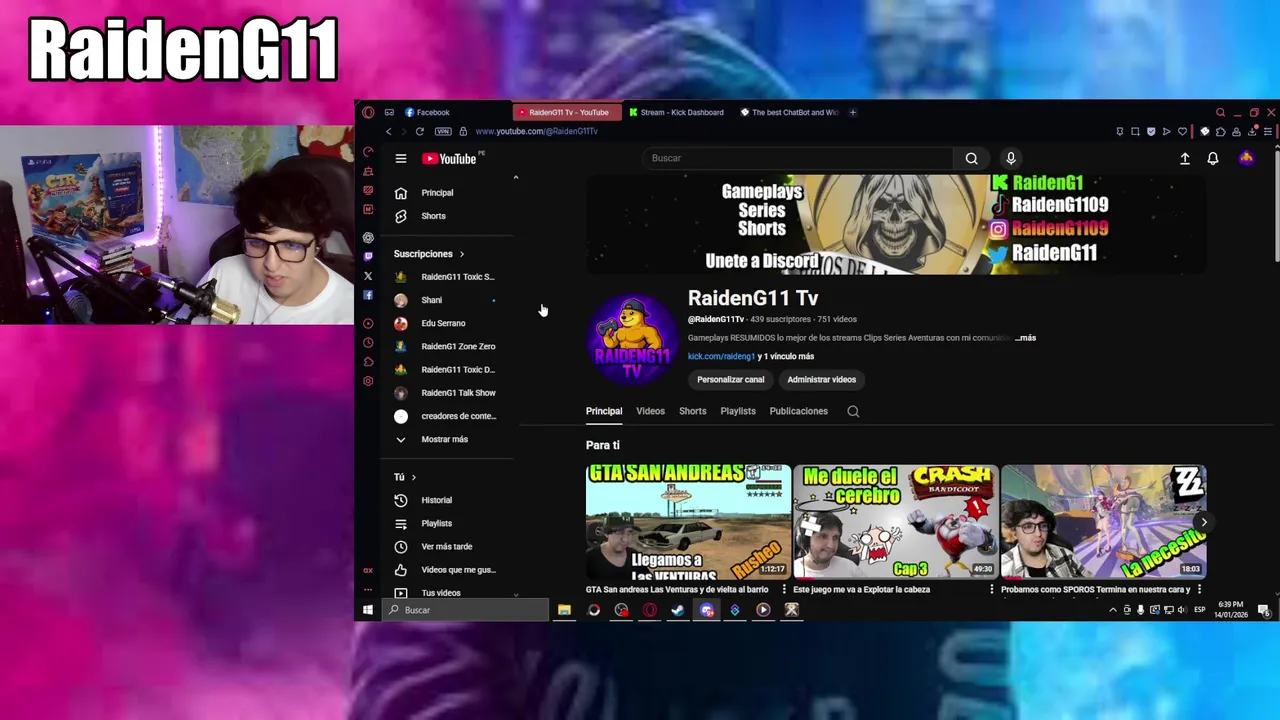The height and width of the screenshot is (720, 1280).
Task: Open X panel in Opera sidebar
Action: [368, 276]
